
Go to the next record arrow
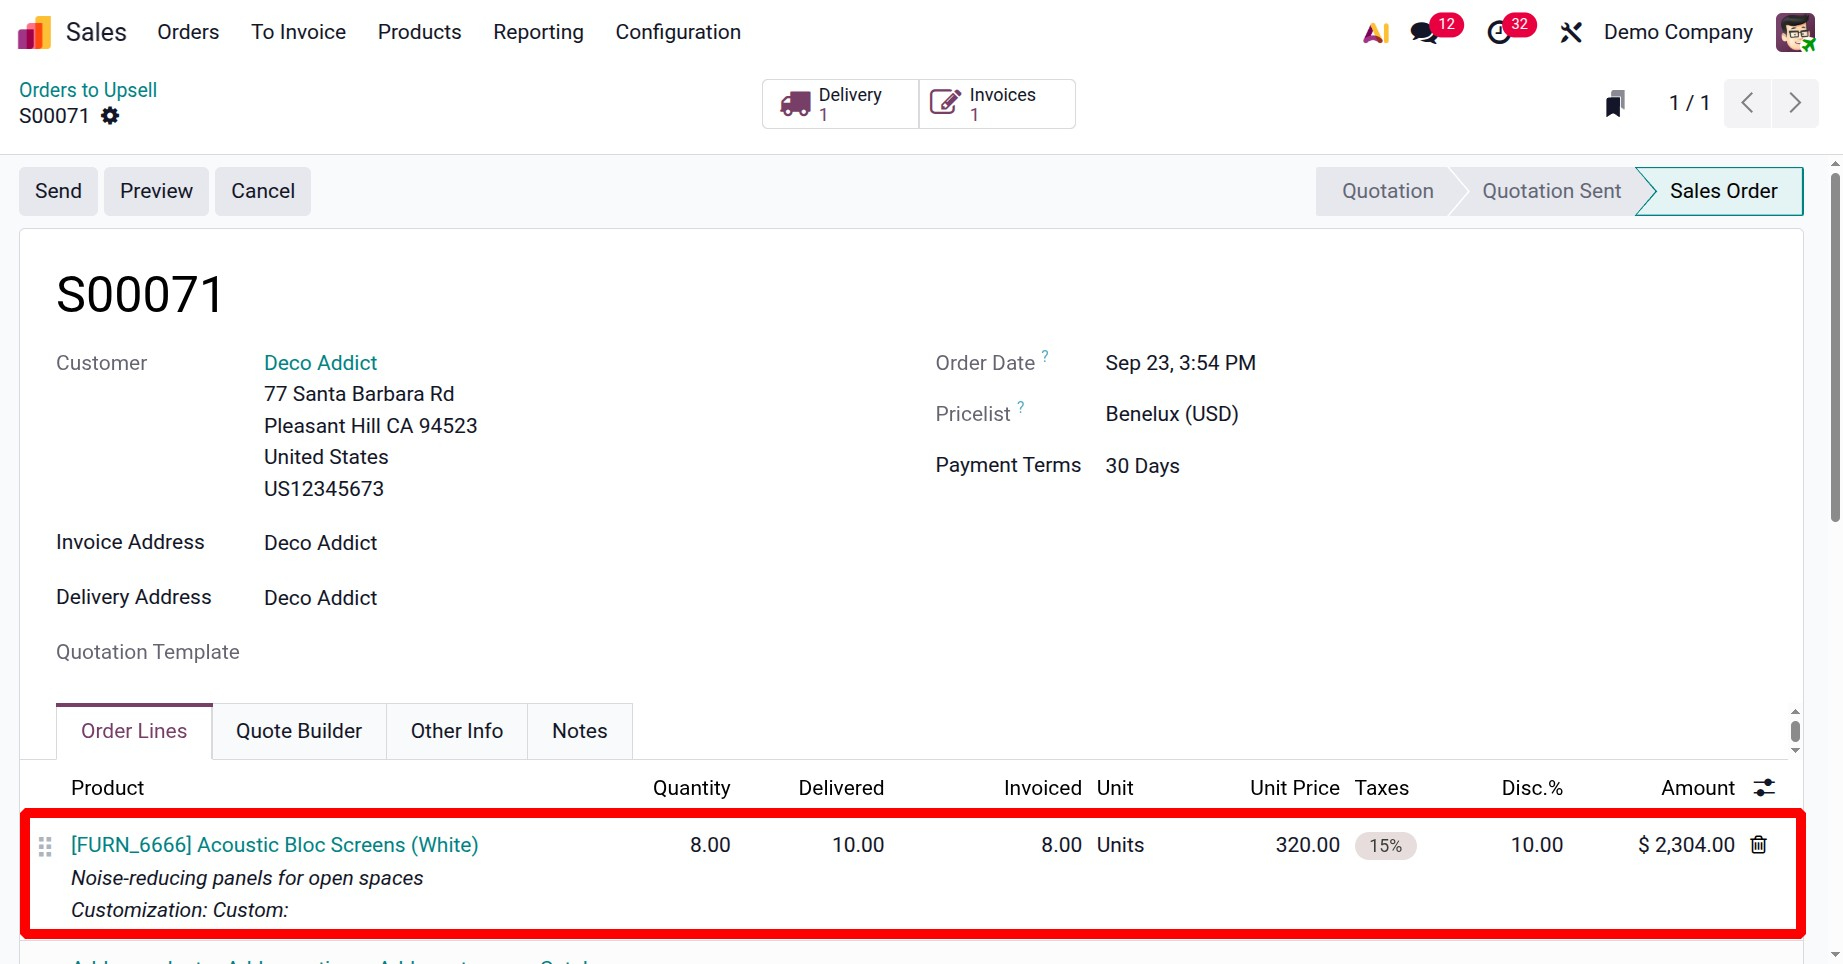(1795, 103)
